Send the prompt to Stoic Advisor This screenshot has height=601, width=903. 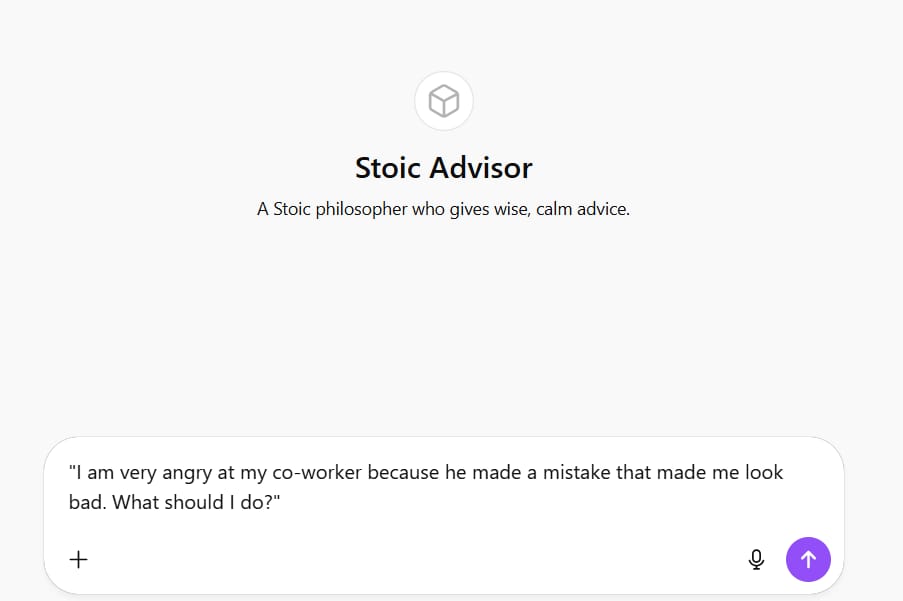[808, 559]
